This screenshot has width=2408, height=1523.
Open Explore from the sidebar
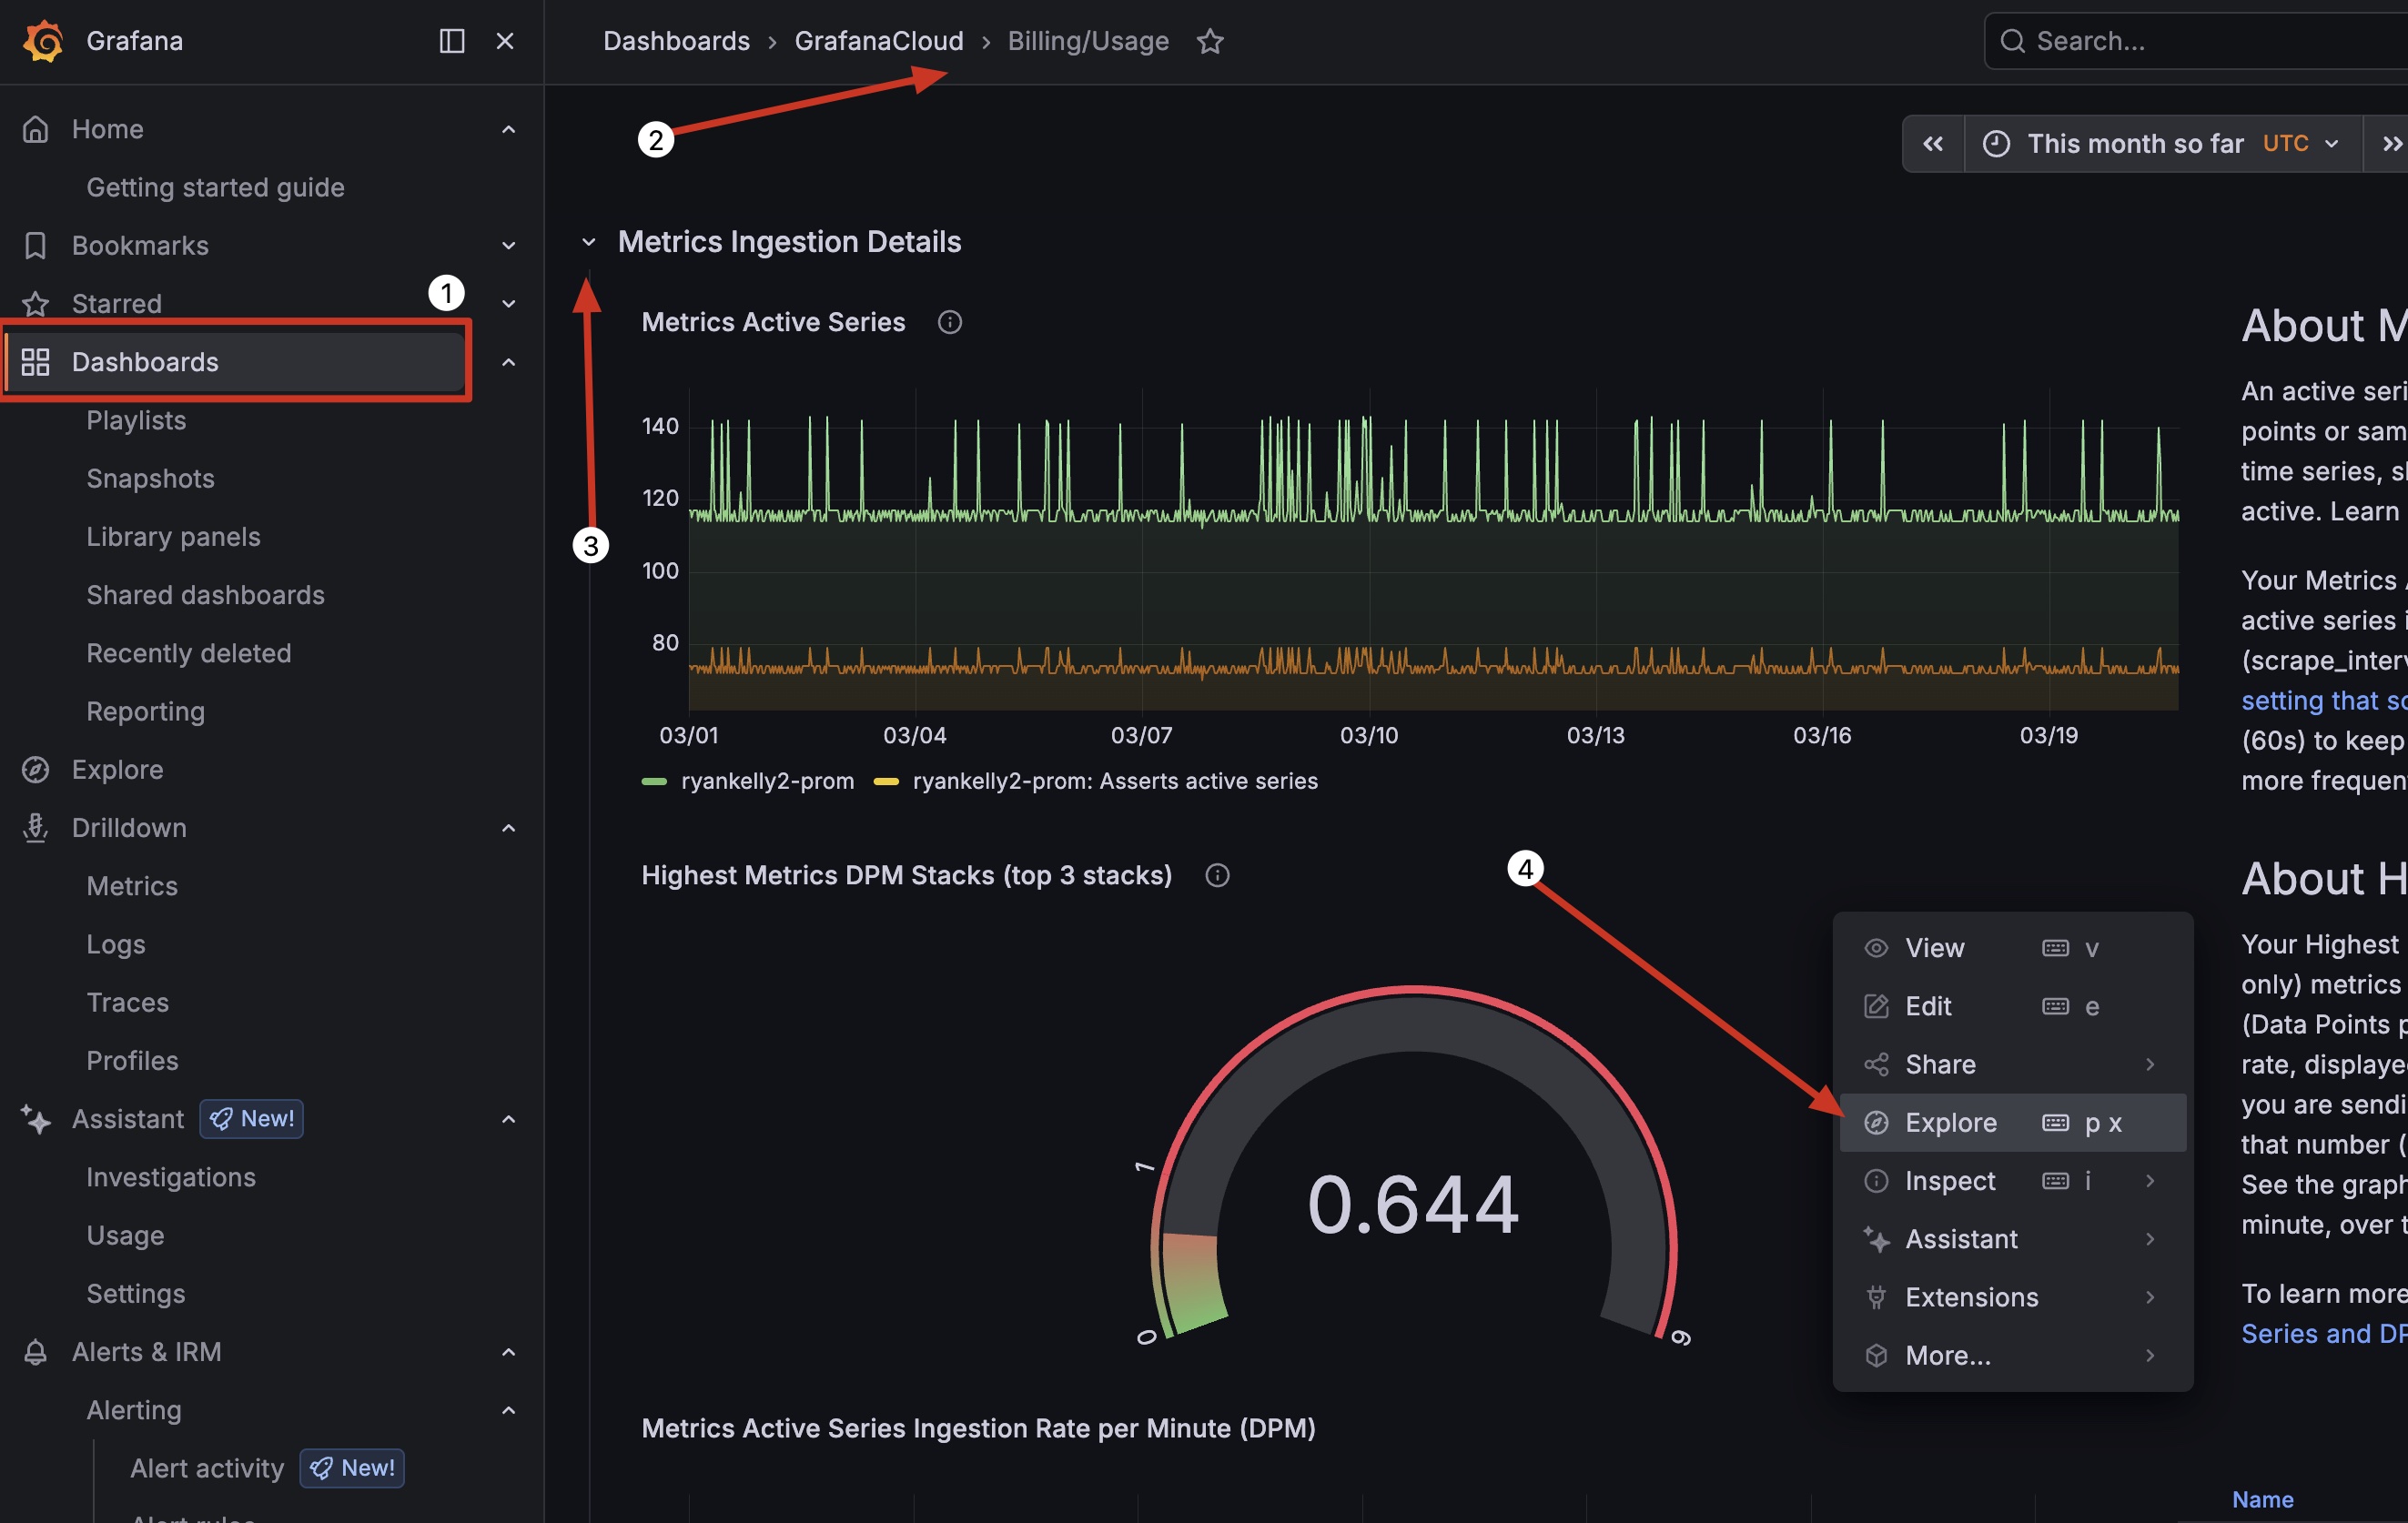(x=117, y=769)
